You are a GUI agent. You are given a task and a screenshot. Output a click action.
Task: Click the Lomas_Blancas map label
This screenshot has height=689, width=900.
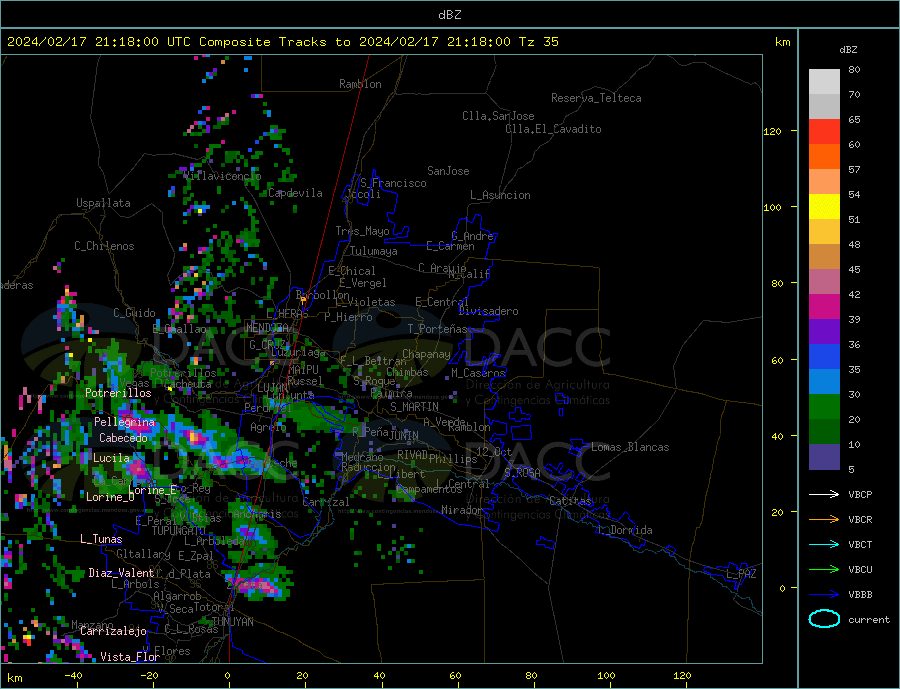click(x=630, y=447)
